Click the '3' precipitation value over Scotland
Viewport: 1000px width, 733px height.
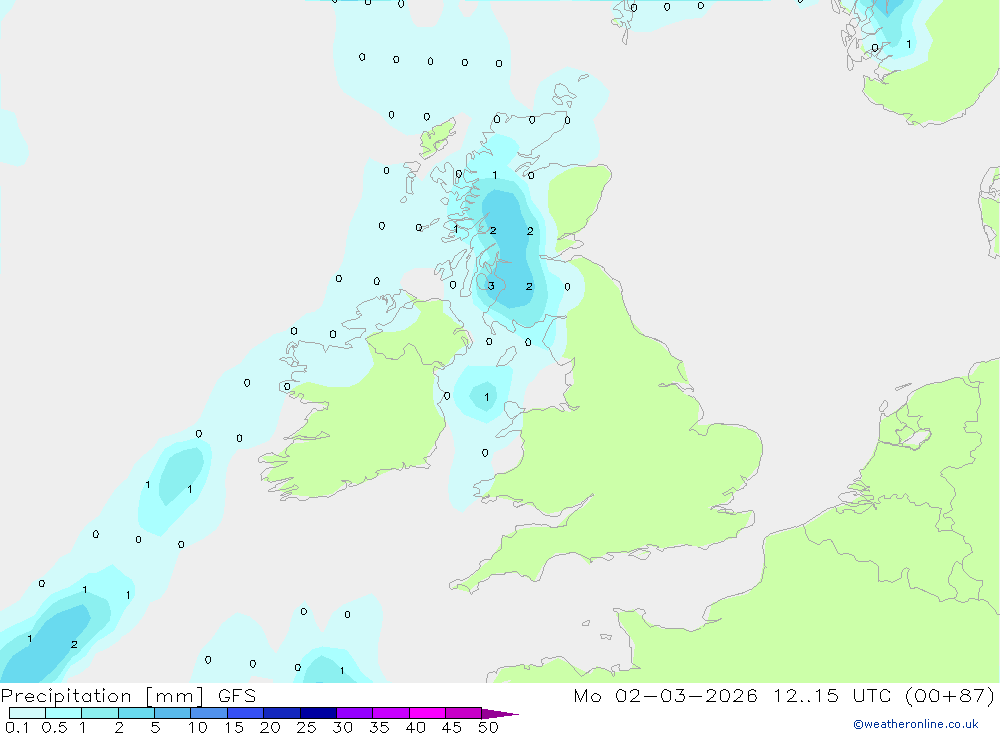click(x=491, y=286)
